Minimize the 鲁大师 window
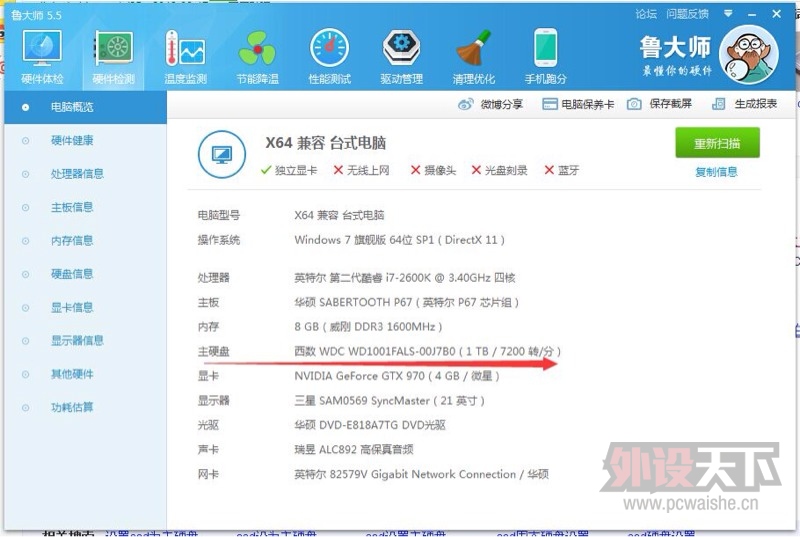This screenshot has height=537, width=800. click(752, 14)
